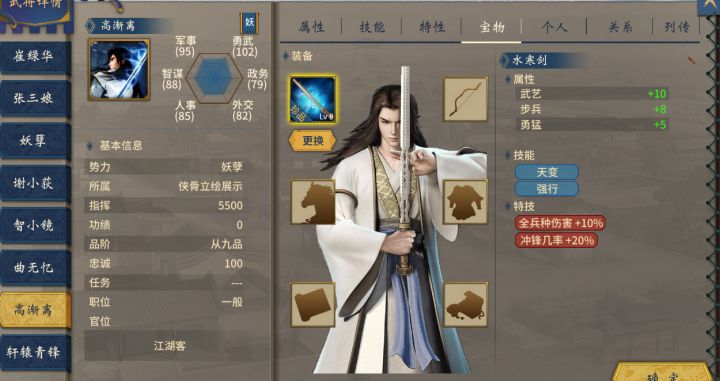Open the horse mount equipment slot

pyautogui.click(x=313, y=202)
